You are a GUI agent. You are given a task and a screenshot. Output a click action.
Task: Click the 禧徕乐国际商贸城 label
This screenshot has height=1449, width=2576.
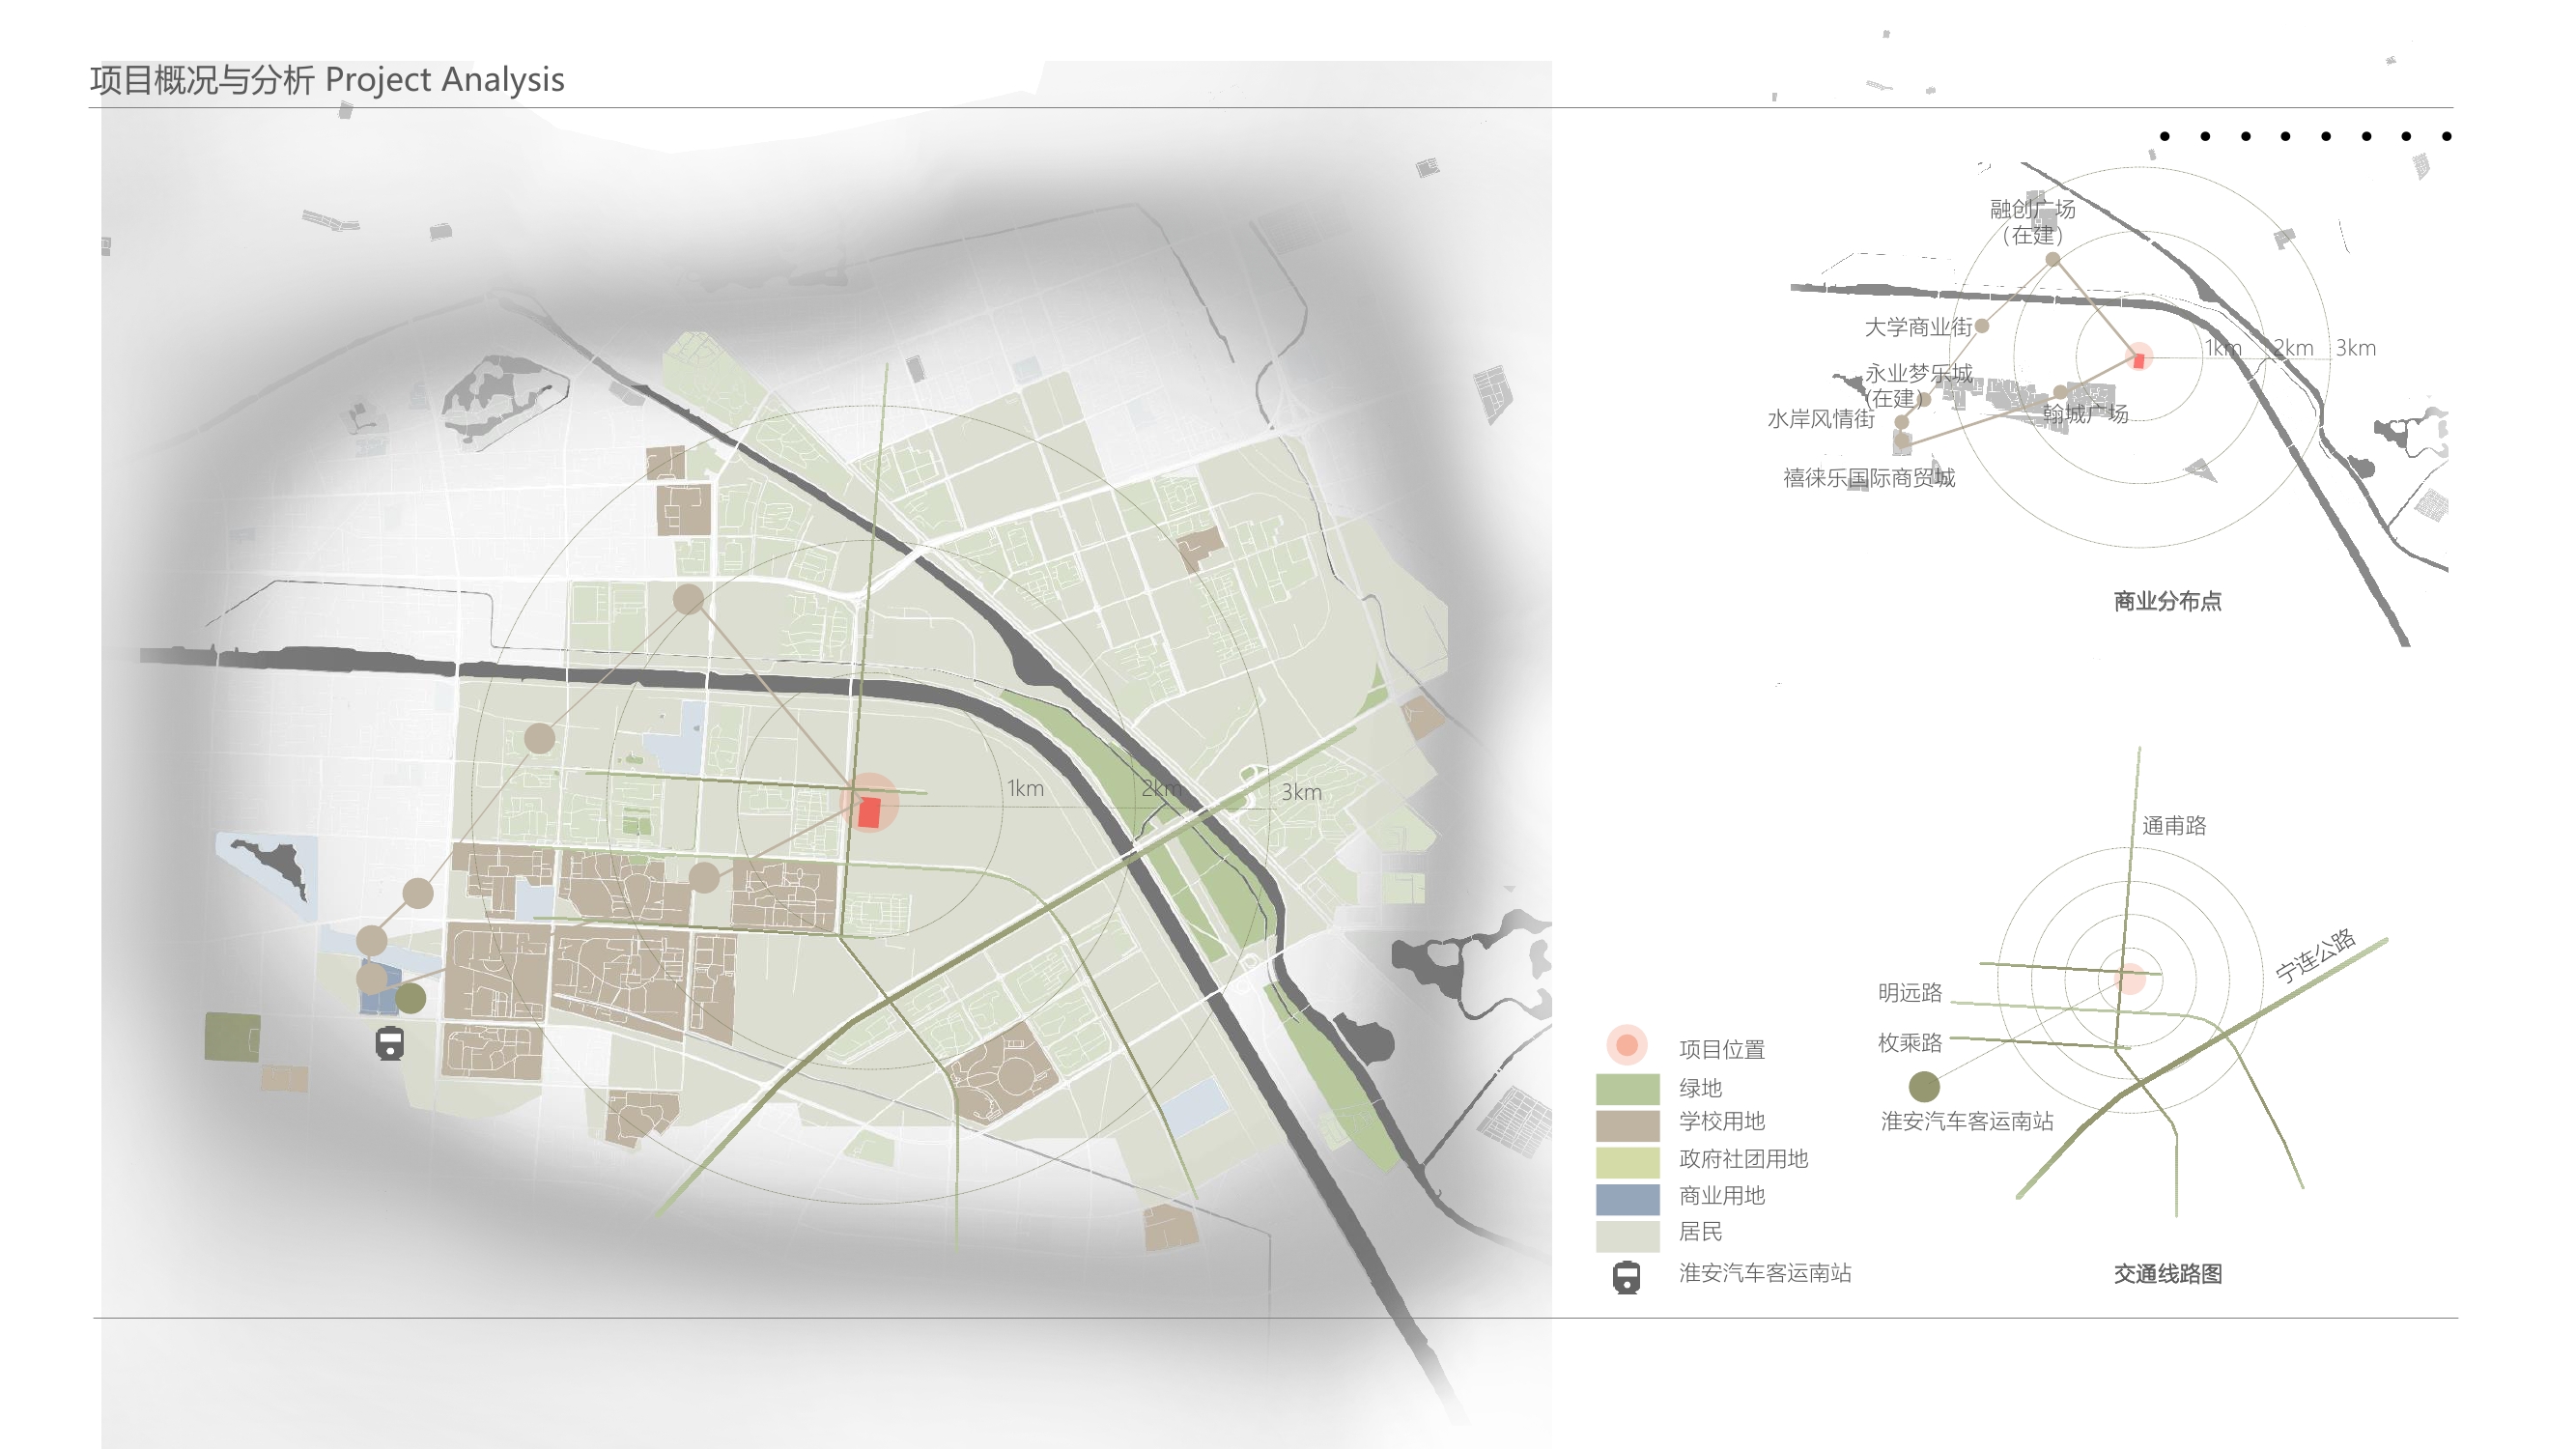1869,478
